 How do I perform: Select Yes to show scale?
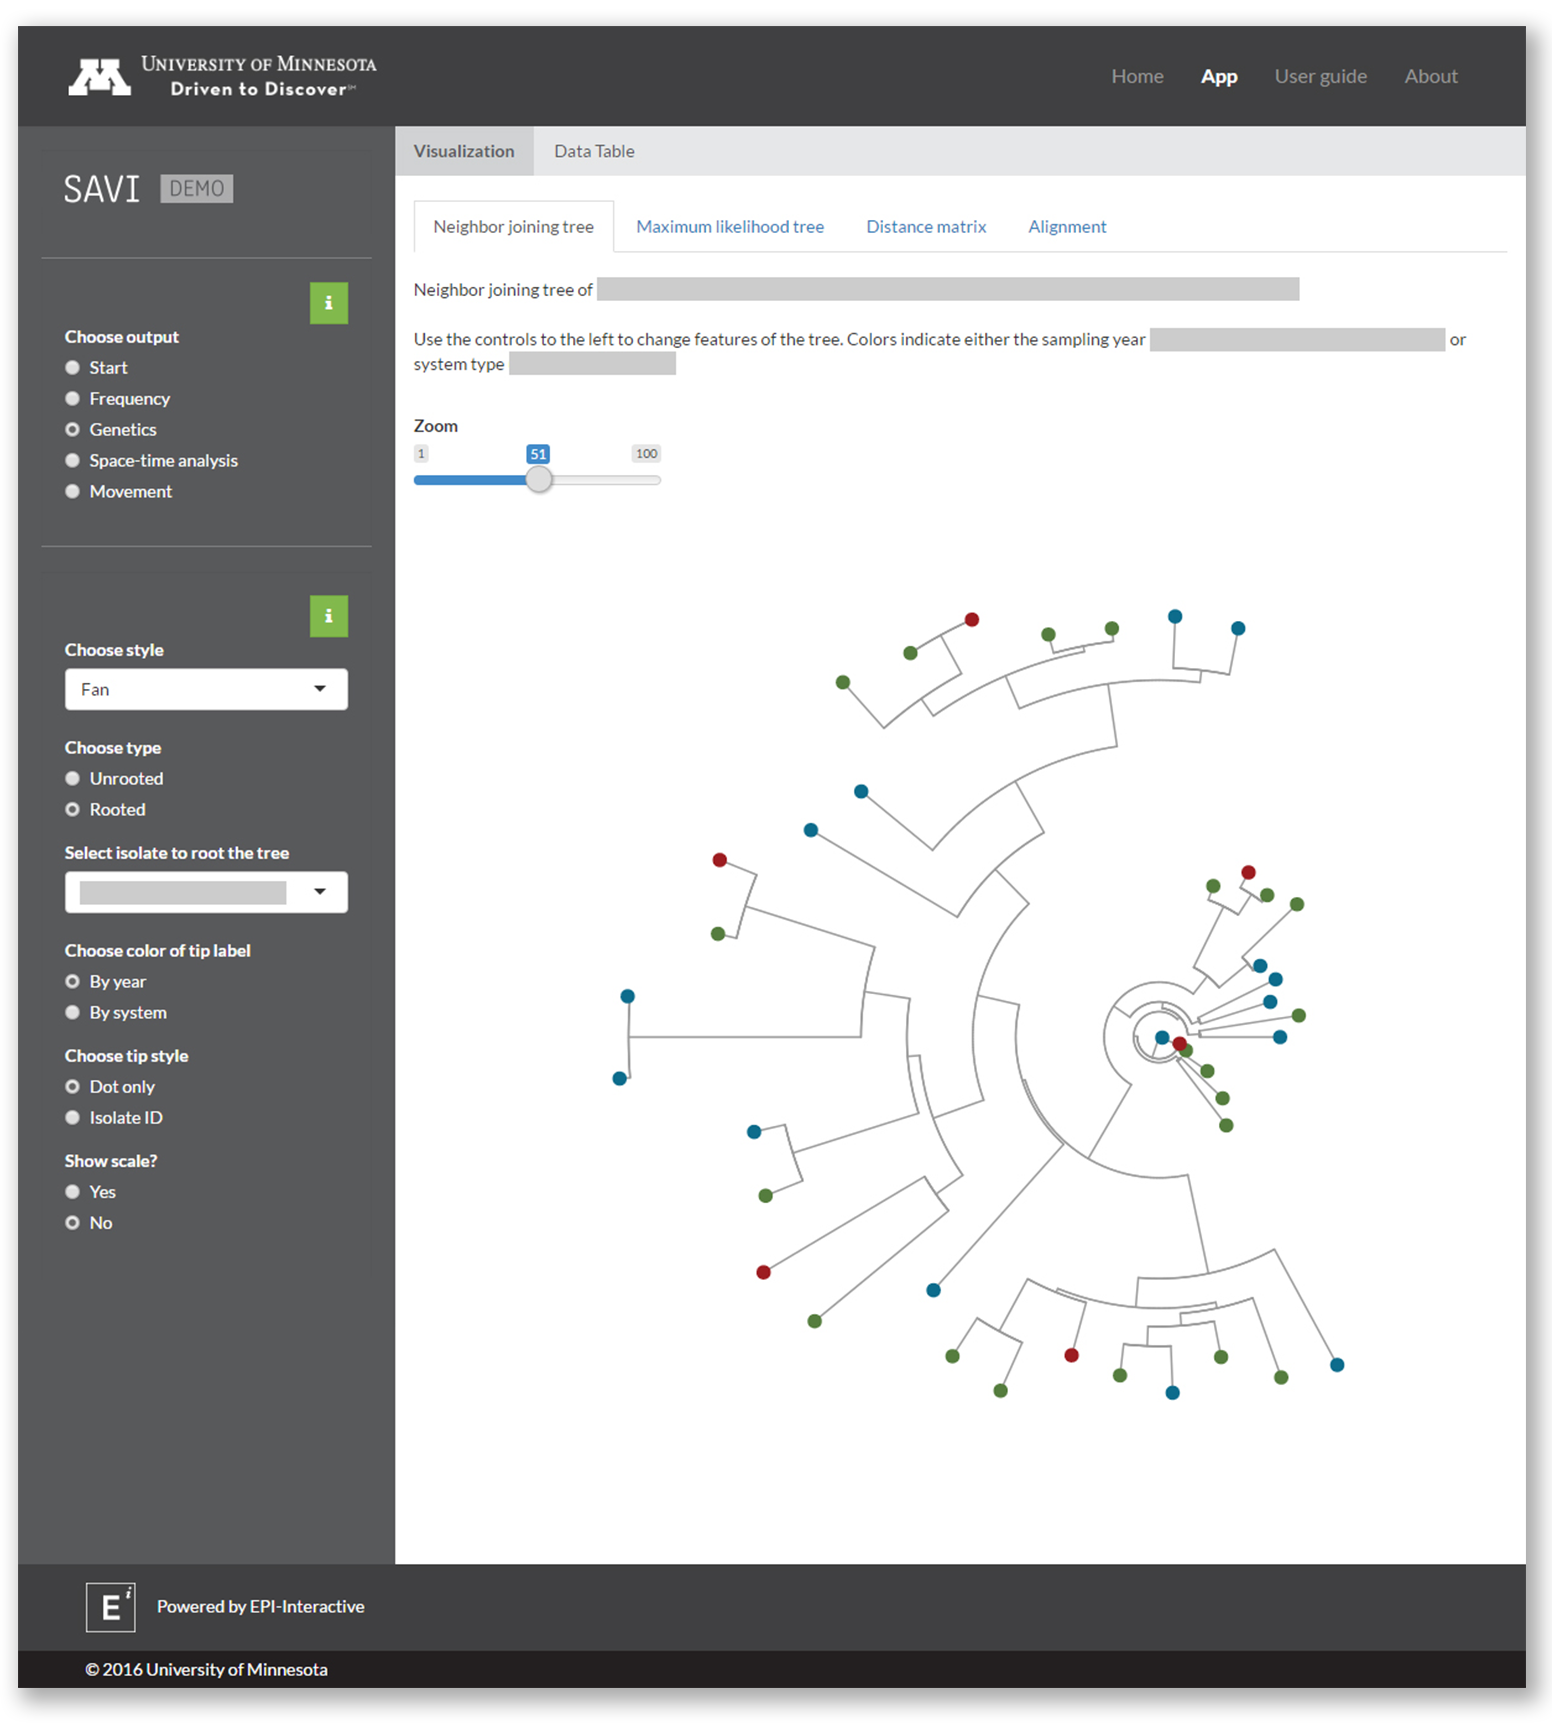tap(72, 1192)
